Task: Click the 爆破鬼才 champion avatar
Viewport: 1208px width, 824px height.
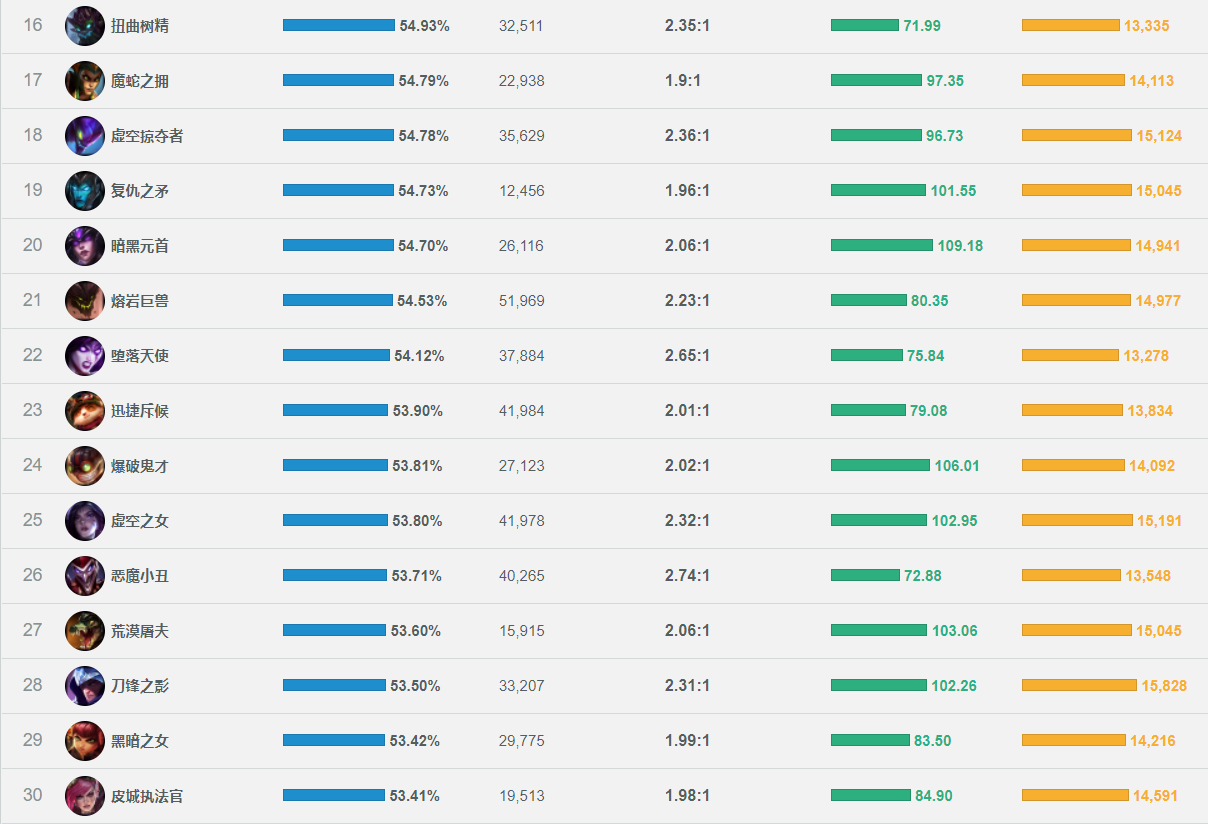Action: tap(85, 466)
